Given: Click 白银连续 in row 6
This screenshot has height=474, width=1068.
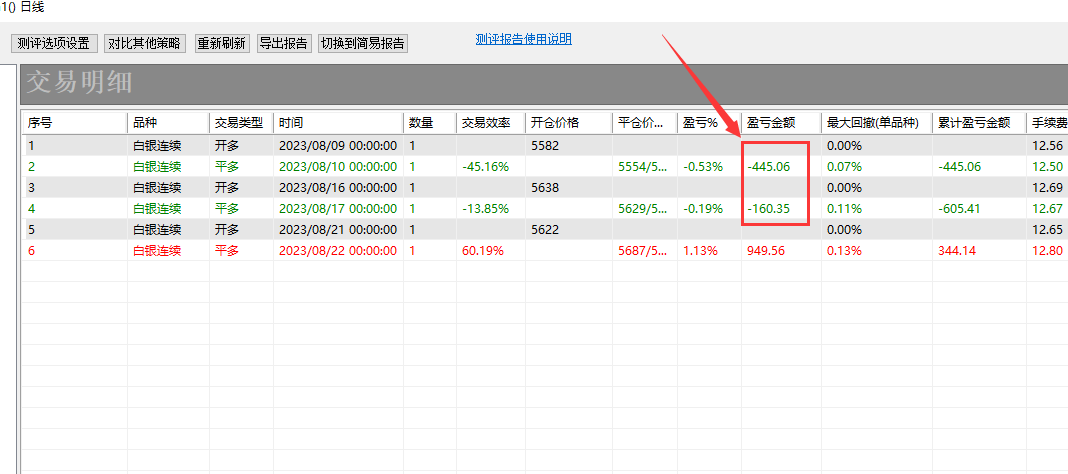Looking at the screenshot, I should click(x=157, y=251).
